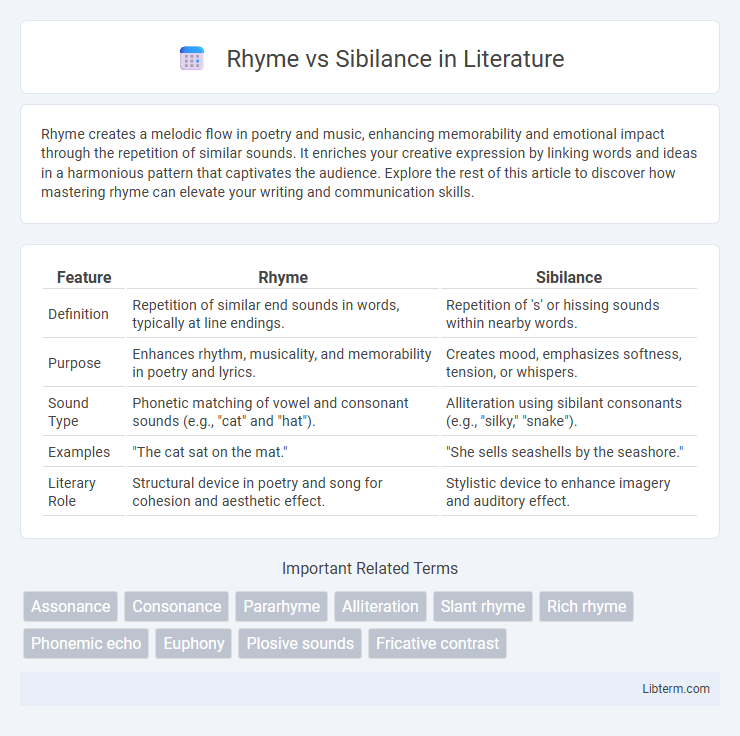740x736 pixels.
Task: Click the cell starting 'Enhances rhythm, musicality'
Action: point(282,363)
